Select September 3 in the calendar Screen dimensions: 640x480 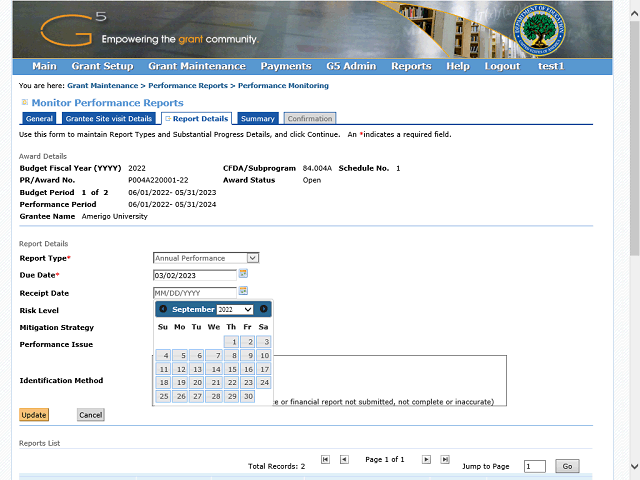264,342
